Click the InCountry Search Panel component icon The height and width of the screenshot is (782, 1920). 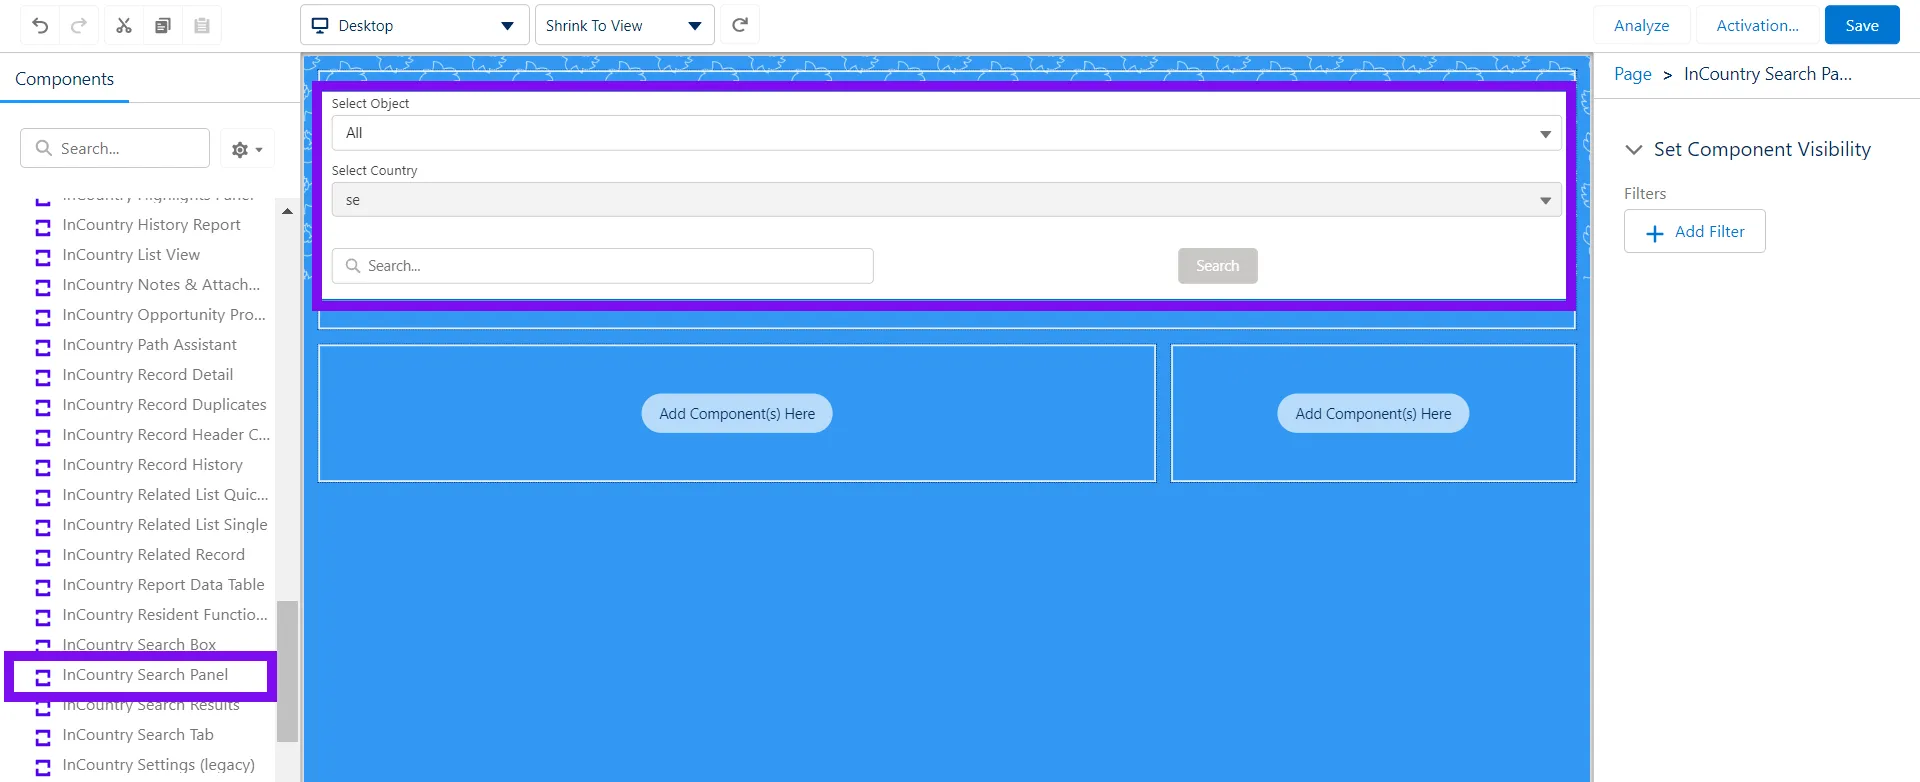click(43, 677)
